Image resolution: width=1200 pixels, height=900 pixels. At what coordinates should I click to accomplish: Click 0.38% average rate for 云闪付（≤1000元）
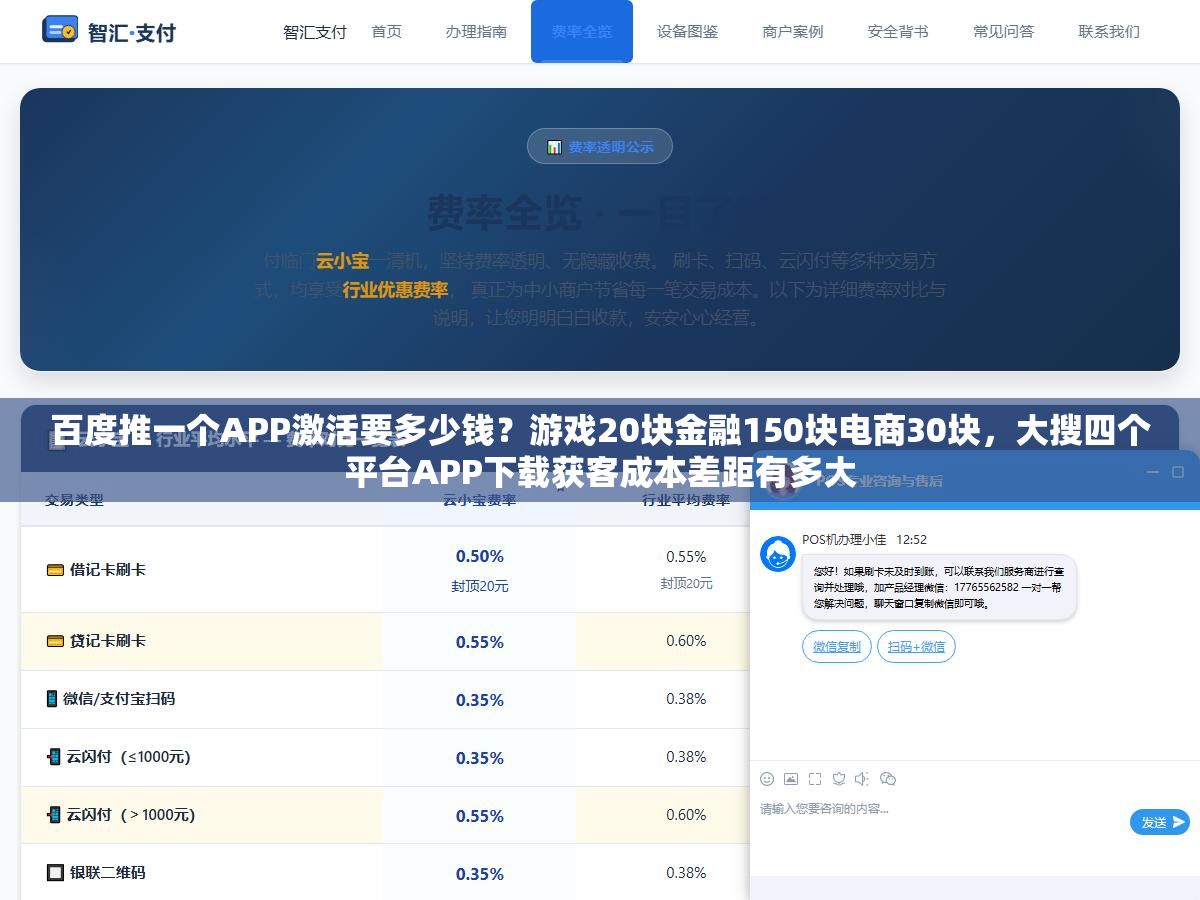[x=686, y=757]
